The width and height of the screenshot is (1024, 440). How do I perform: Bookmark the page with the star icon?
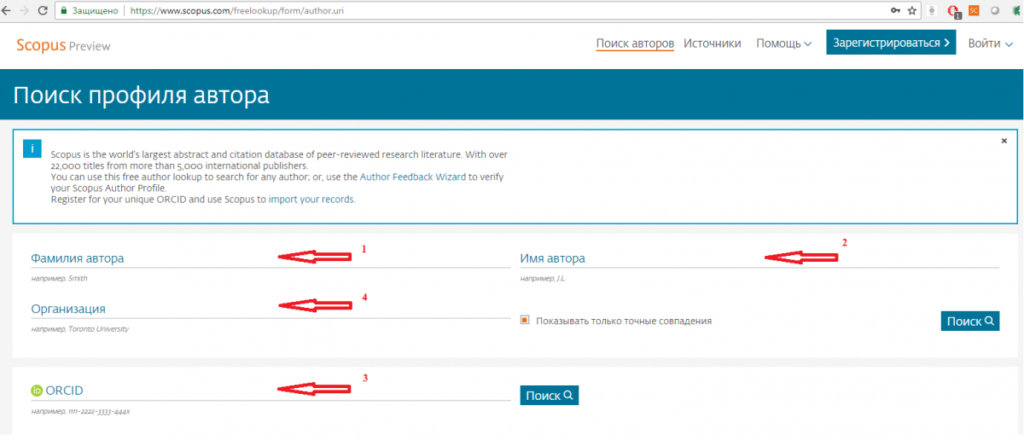(912, 10)
